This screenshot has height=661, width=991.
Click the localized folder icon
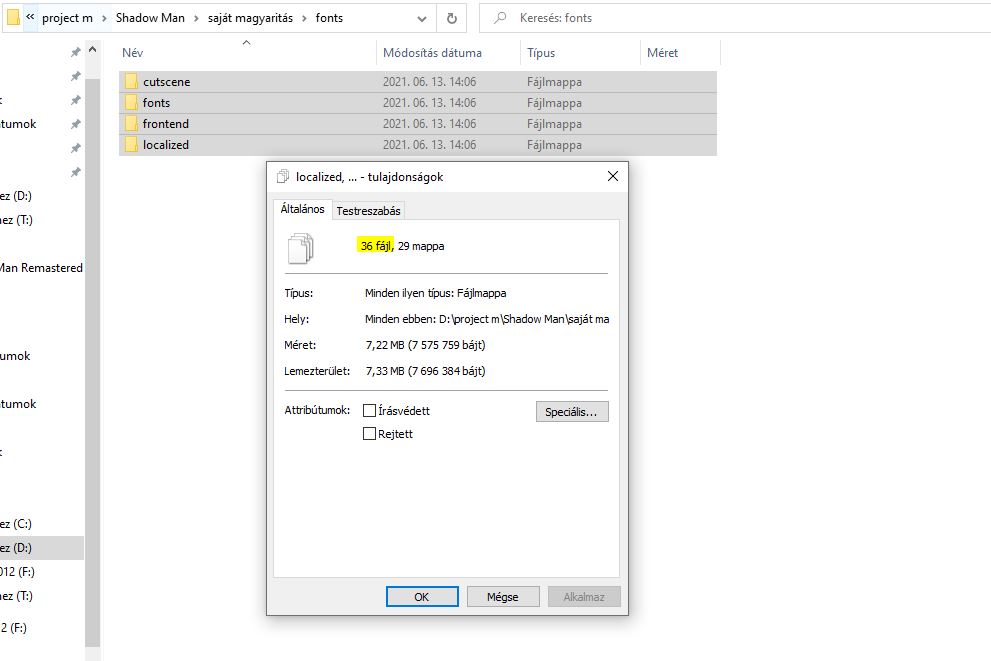pos(130,145)
